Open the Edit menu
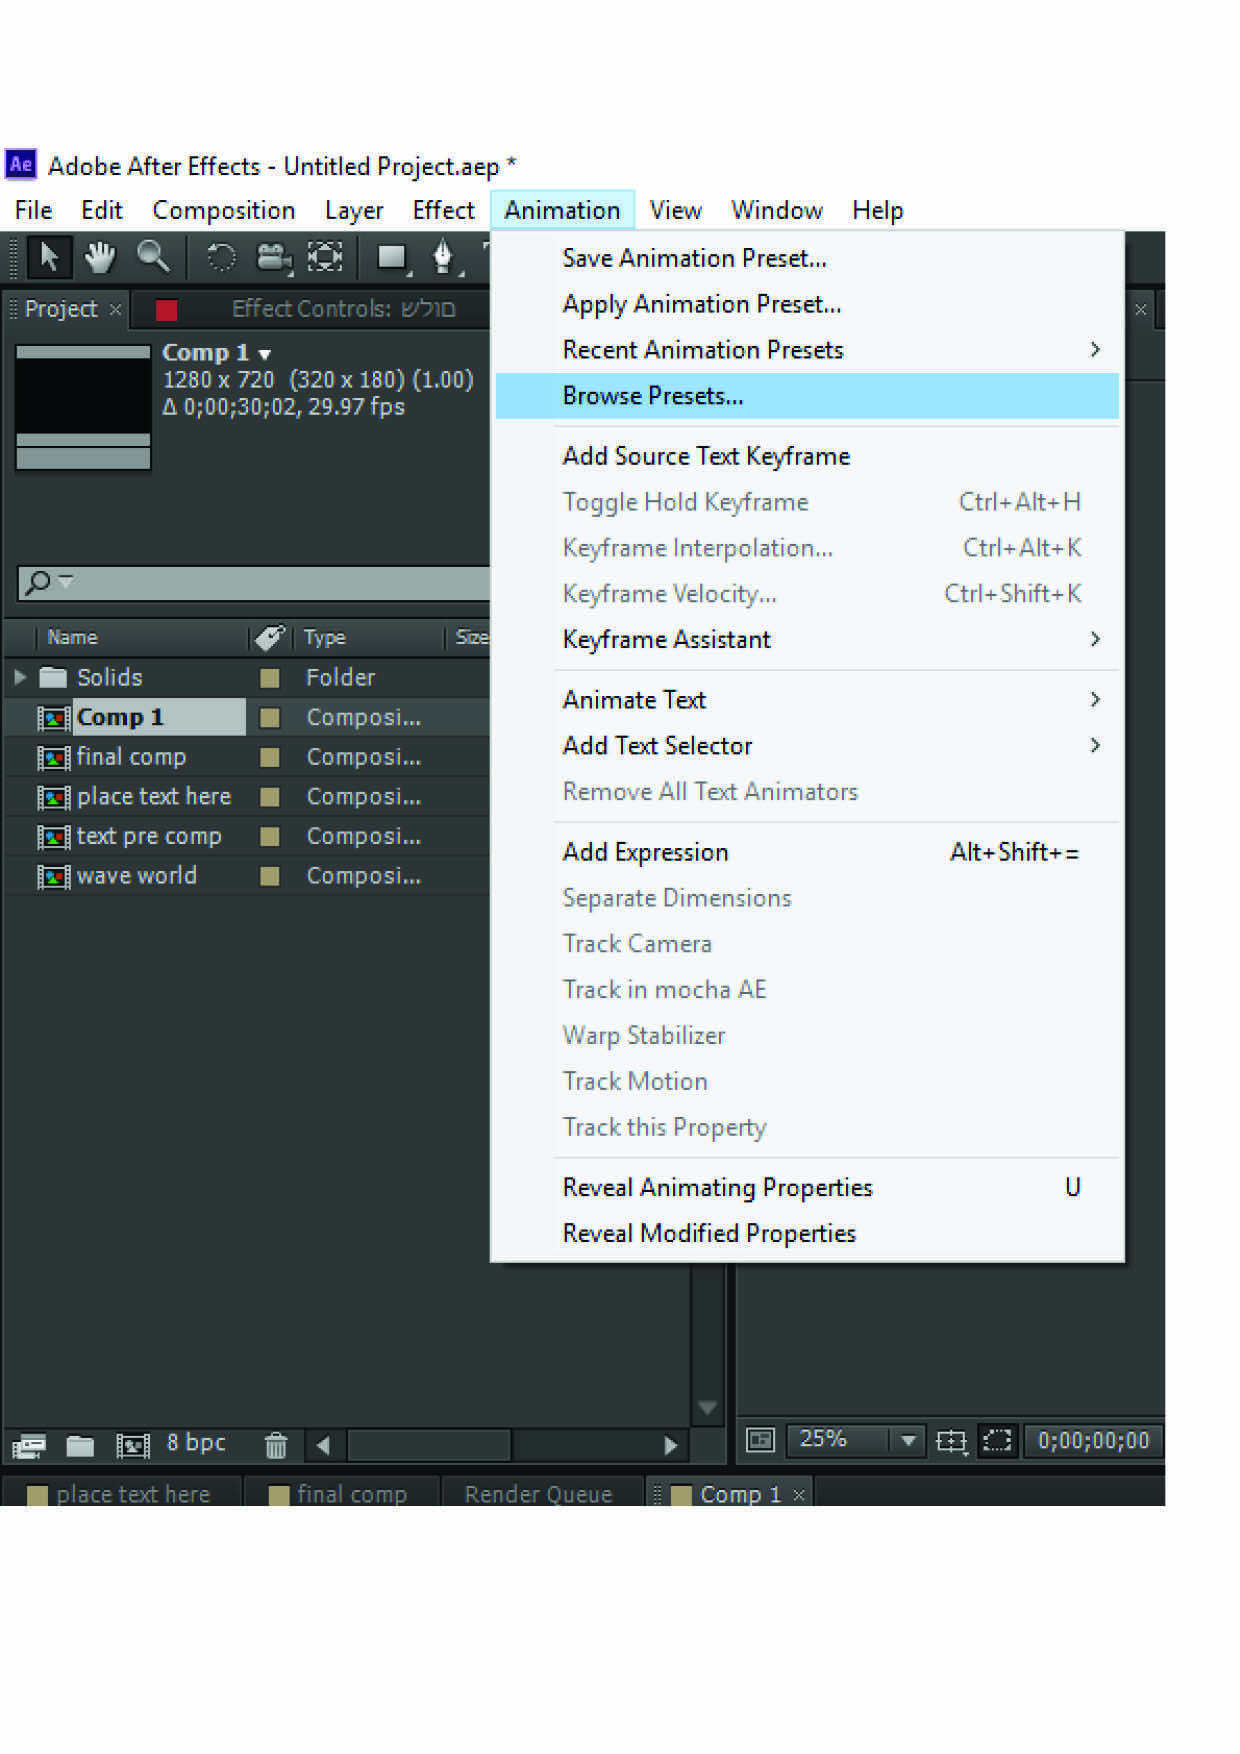 [101, 210]
